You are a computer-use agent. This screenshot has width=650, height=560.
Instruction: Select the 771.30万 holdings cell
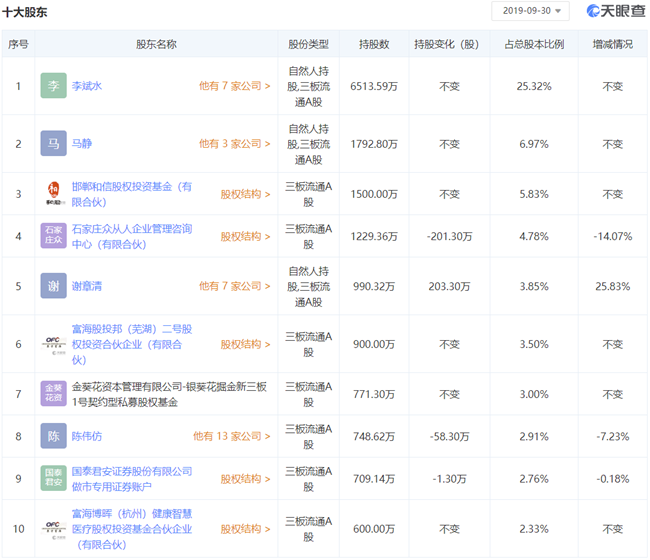(374, 394)
